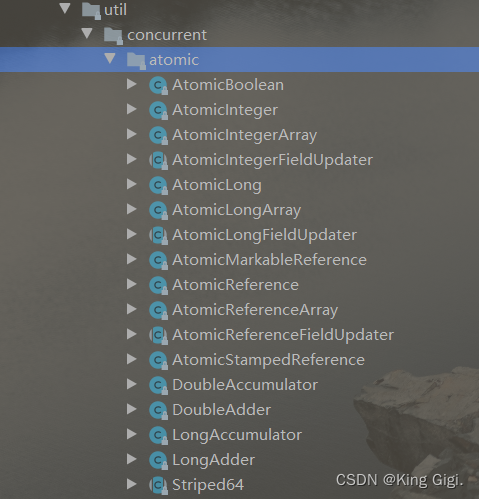Click the AtomicBoolean class icon

click(x=158, y=85)
